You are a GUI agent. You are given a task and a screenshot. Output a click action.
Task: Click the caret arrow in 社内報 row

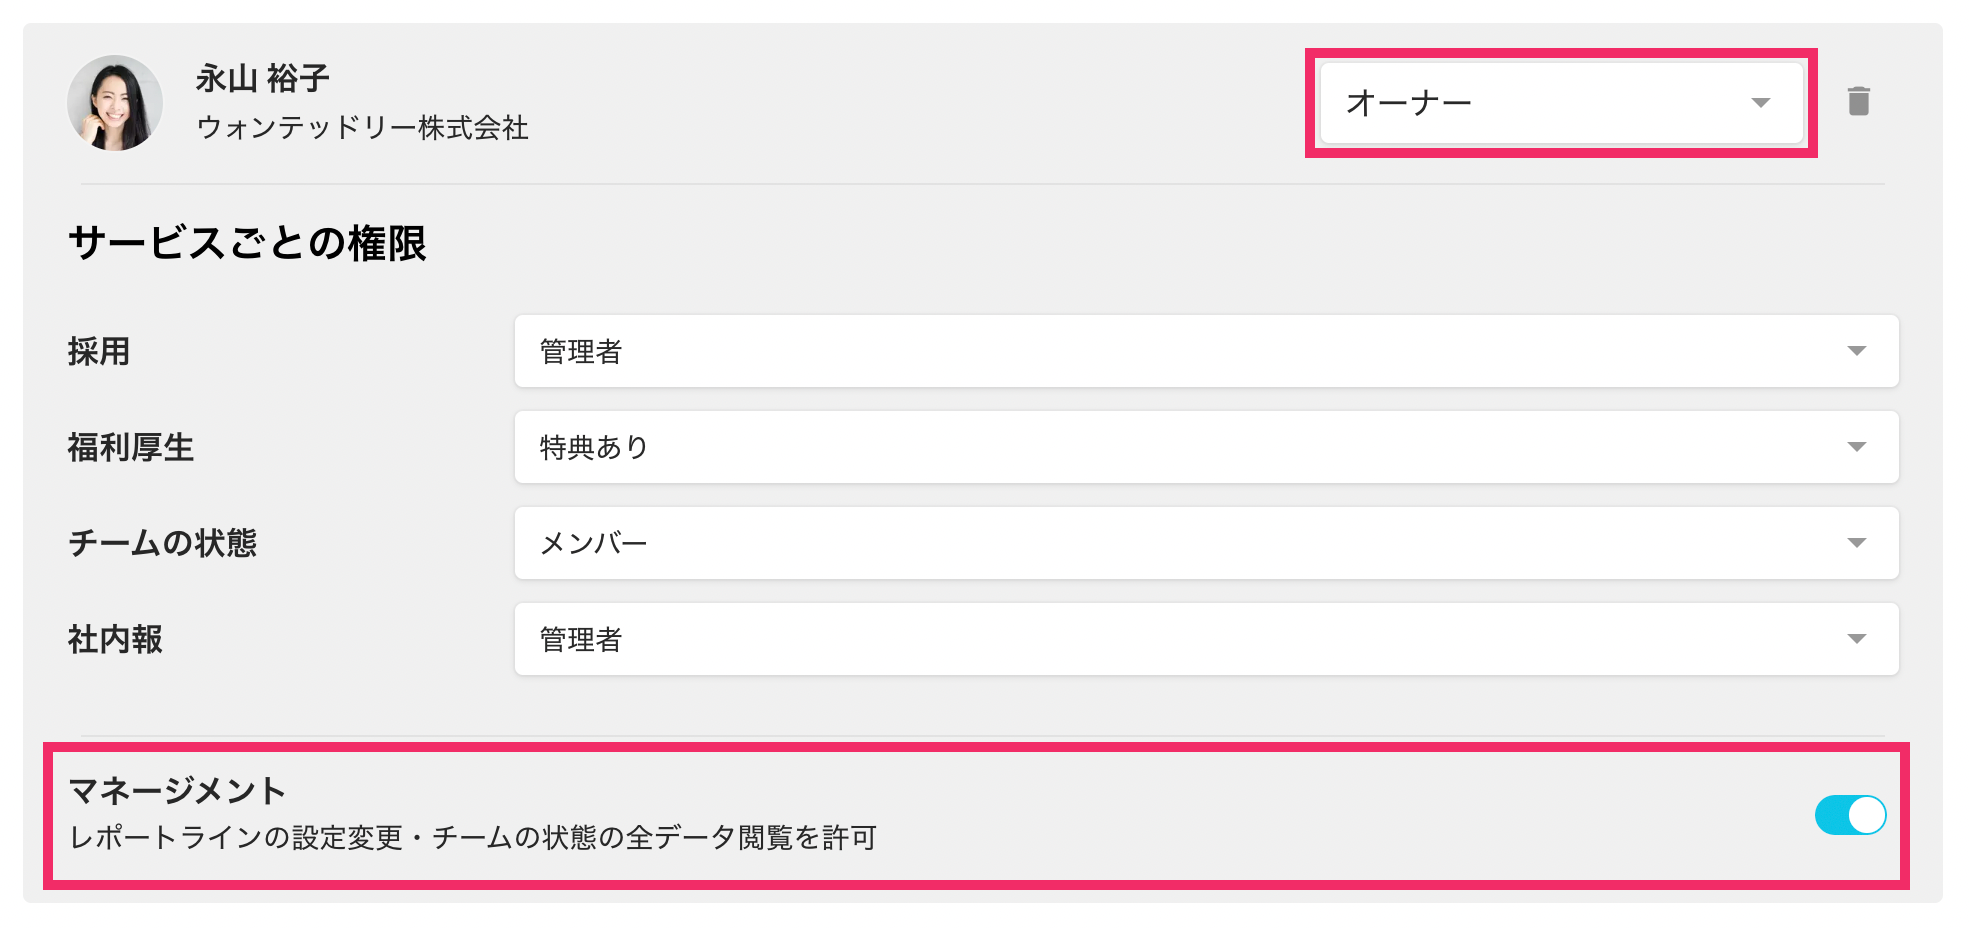point(1856,639)
